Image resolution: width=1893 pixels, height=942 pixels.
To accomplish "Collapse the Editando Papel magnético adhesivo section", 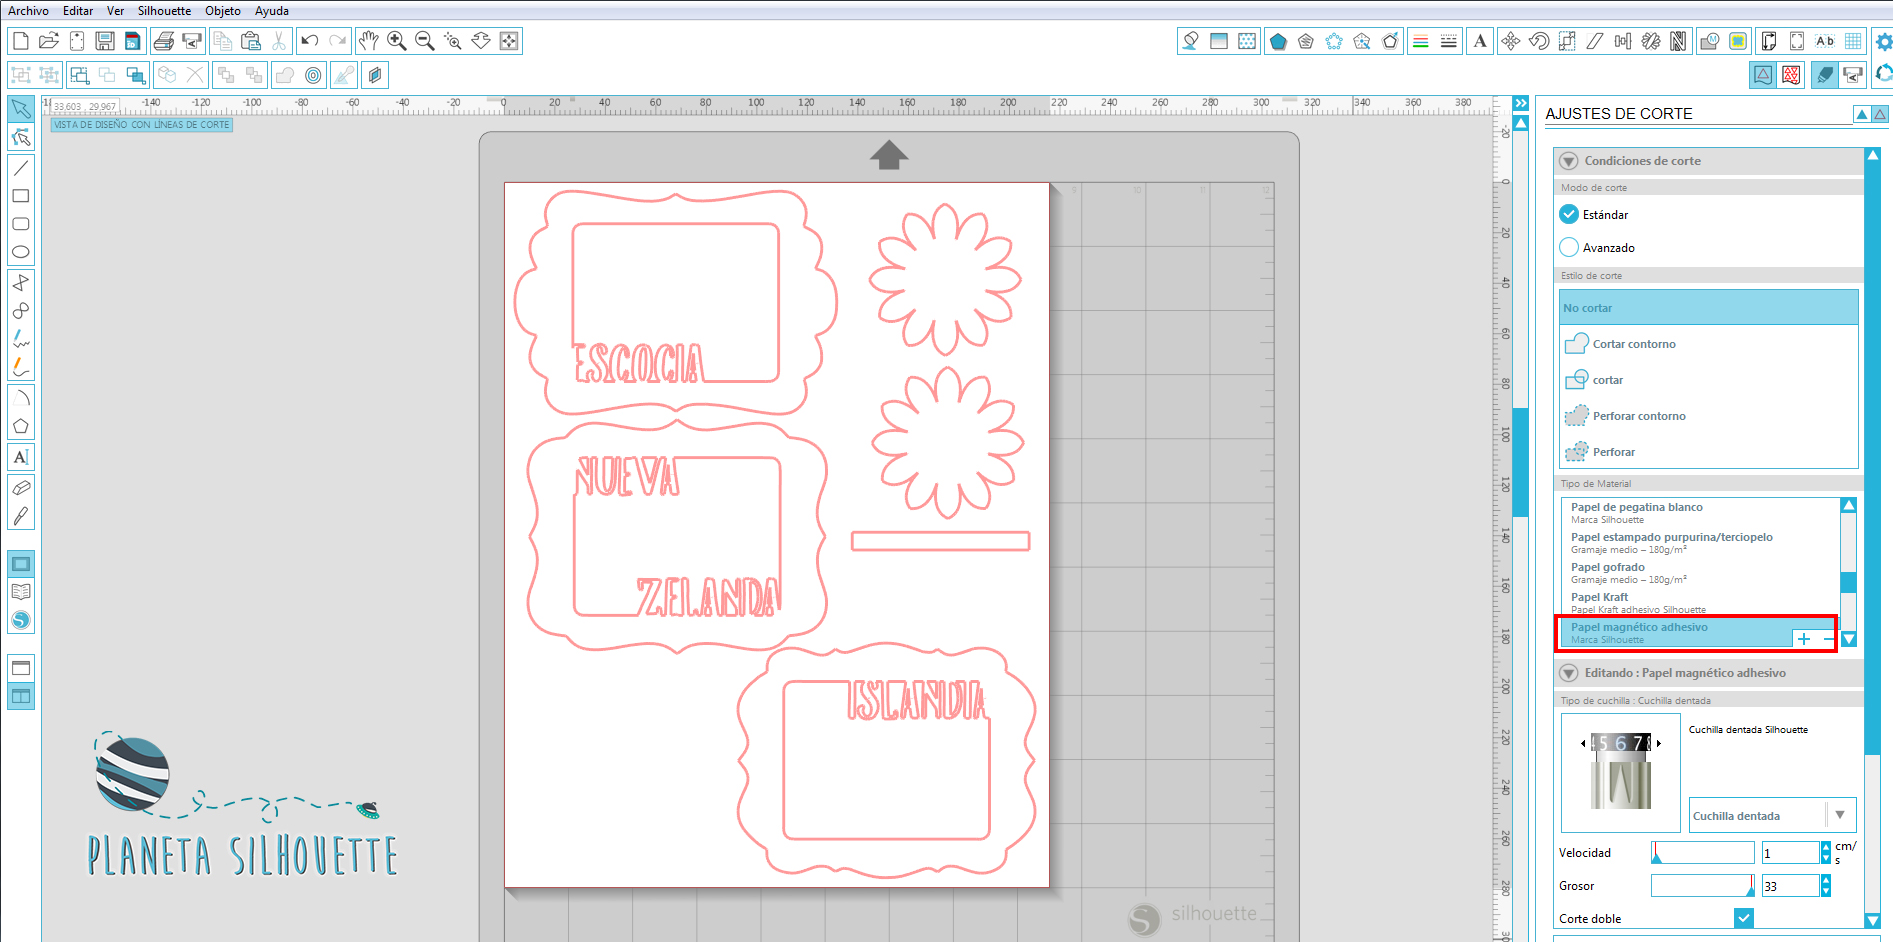I will [1569, 673].
